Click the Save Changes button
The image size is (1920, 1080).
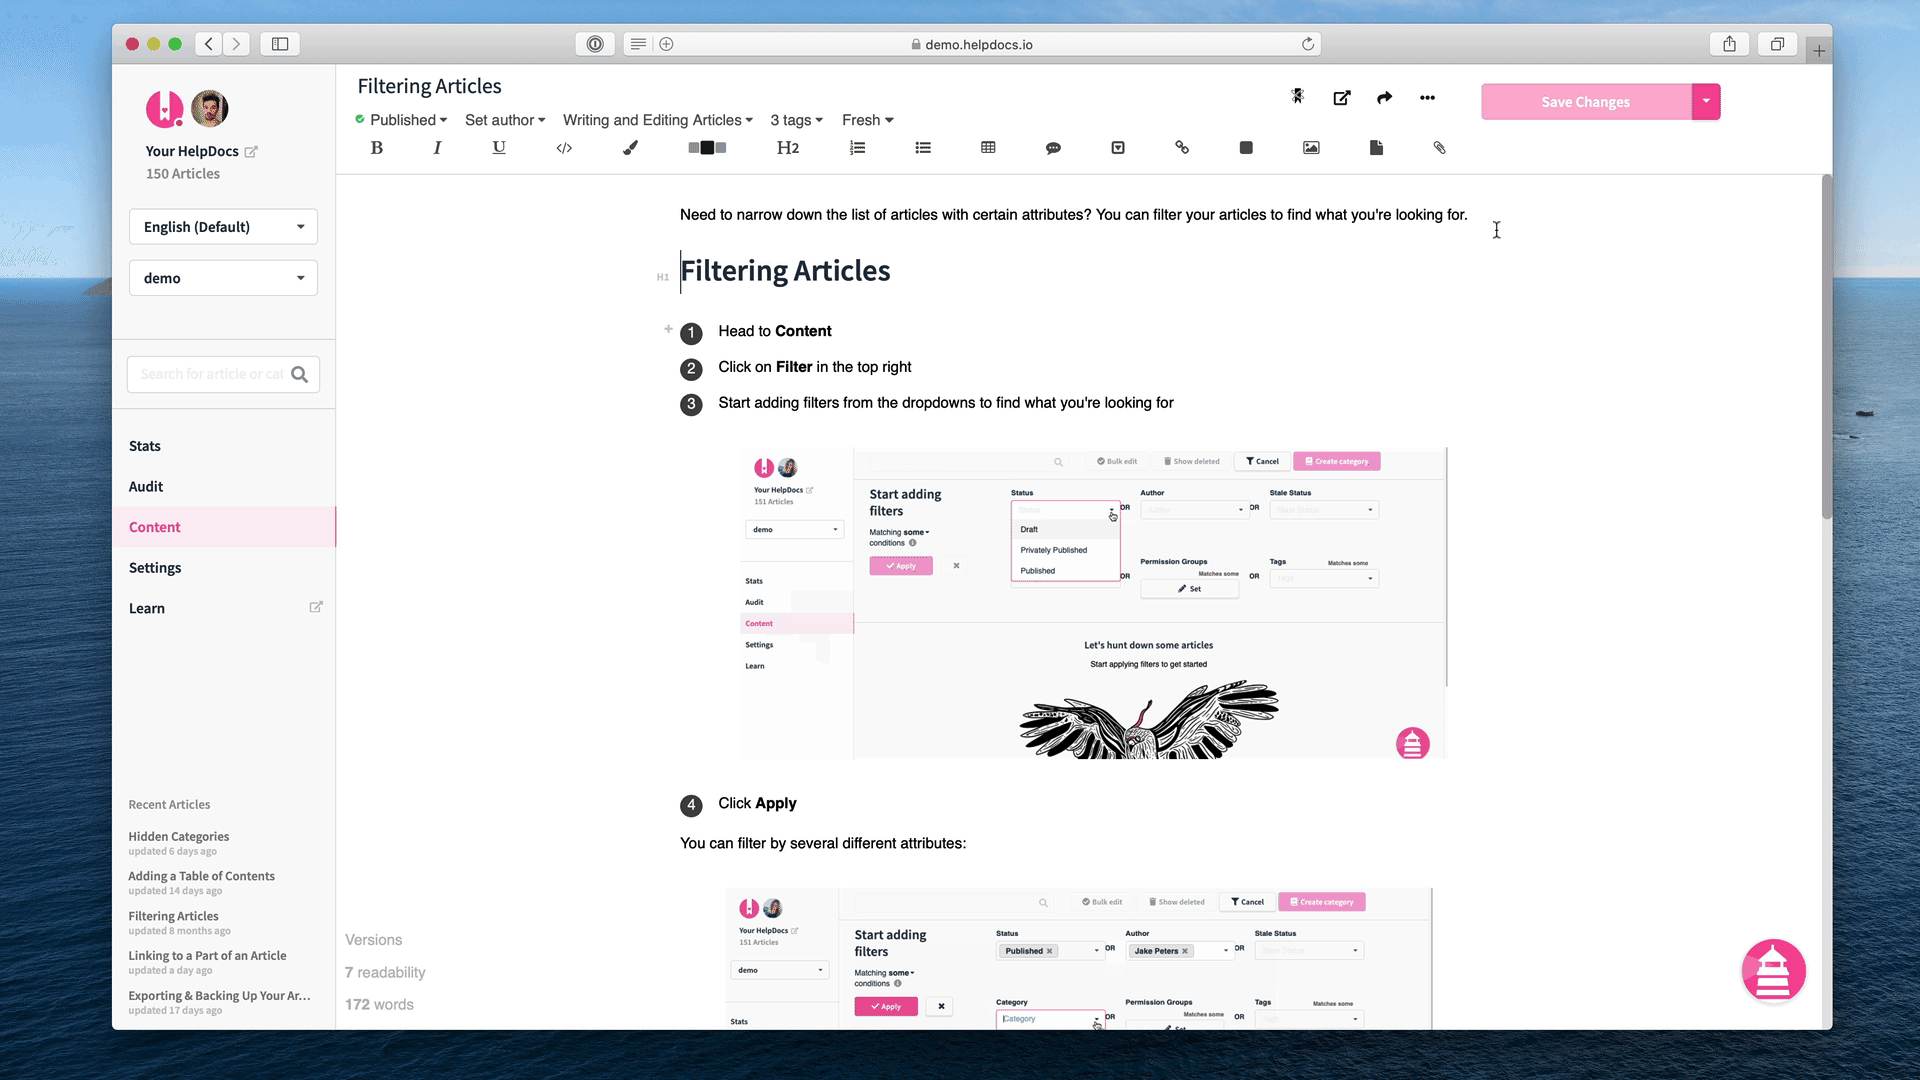(1586, 102)
